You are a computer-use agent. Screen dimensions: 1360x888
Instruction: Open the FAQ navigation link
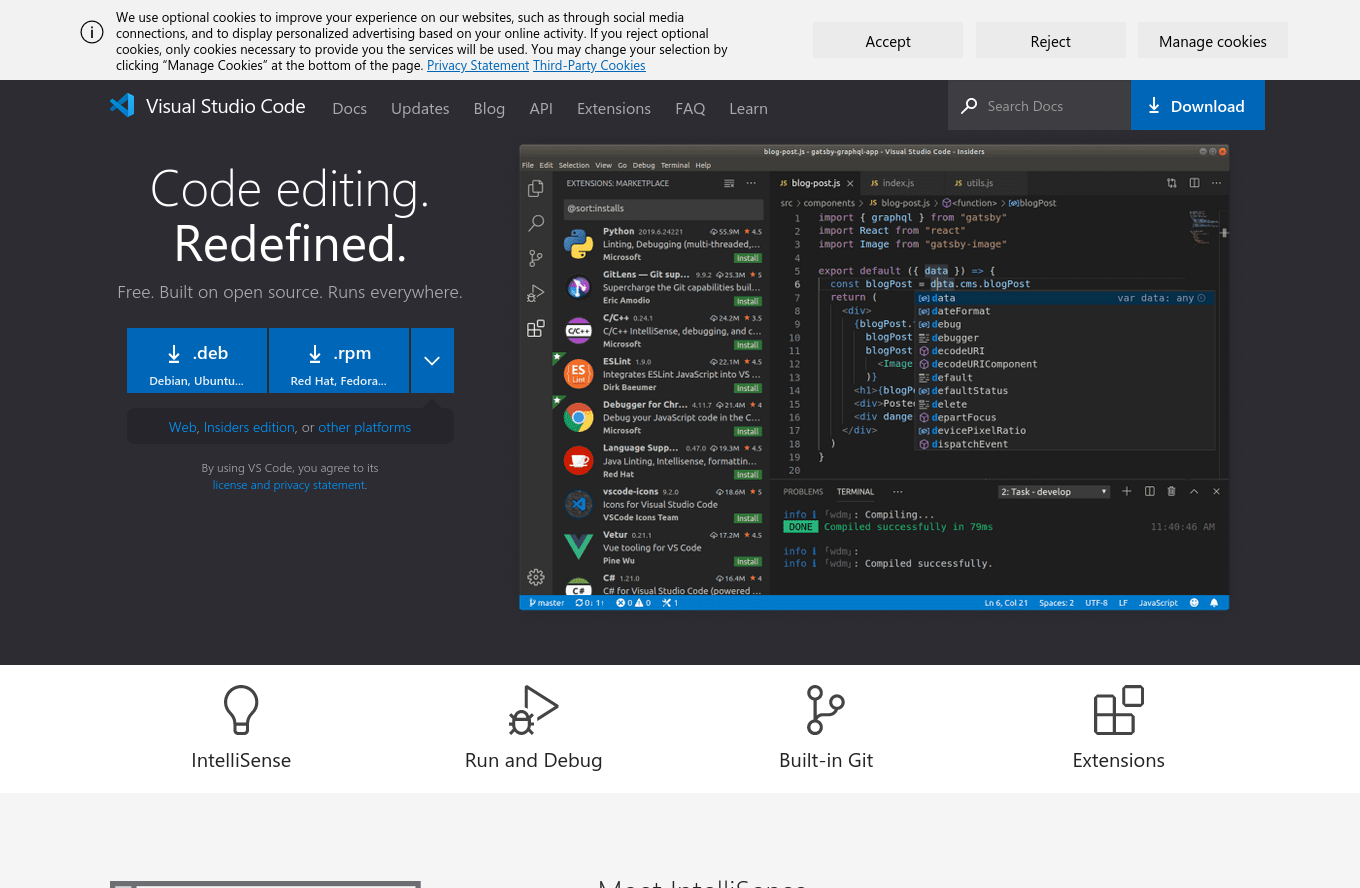pos(690,108)
